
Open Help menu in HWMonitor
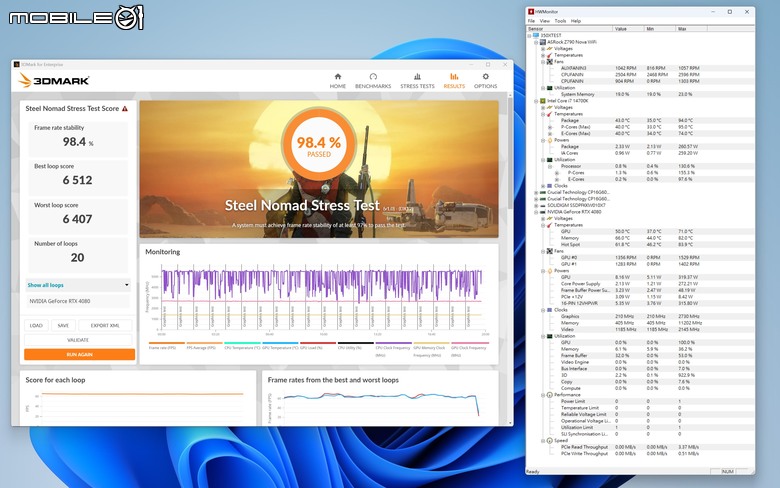(x=576, y=21)
